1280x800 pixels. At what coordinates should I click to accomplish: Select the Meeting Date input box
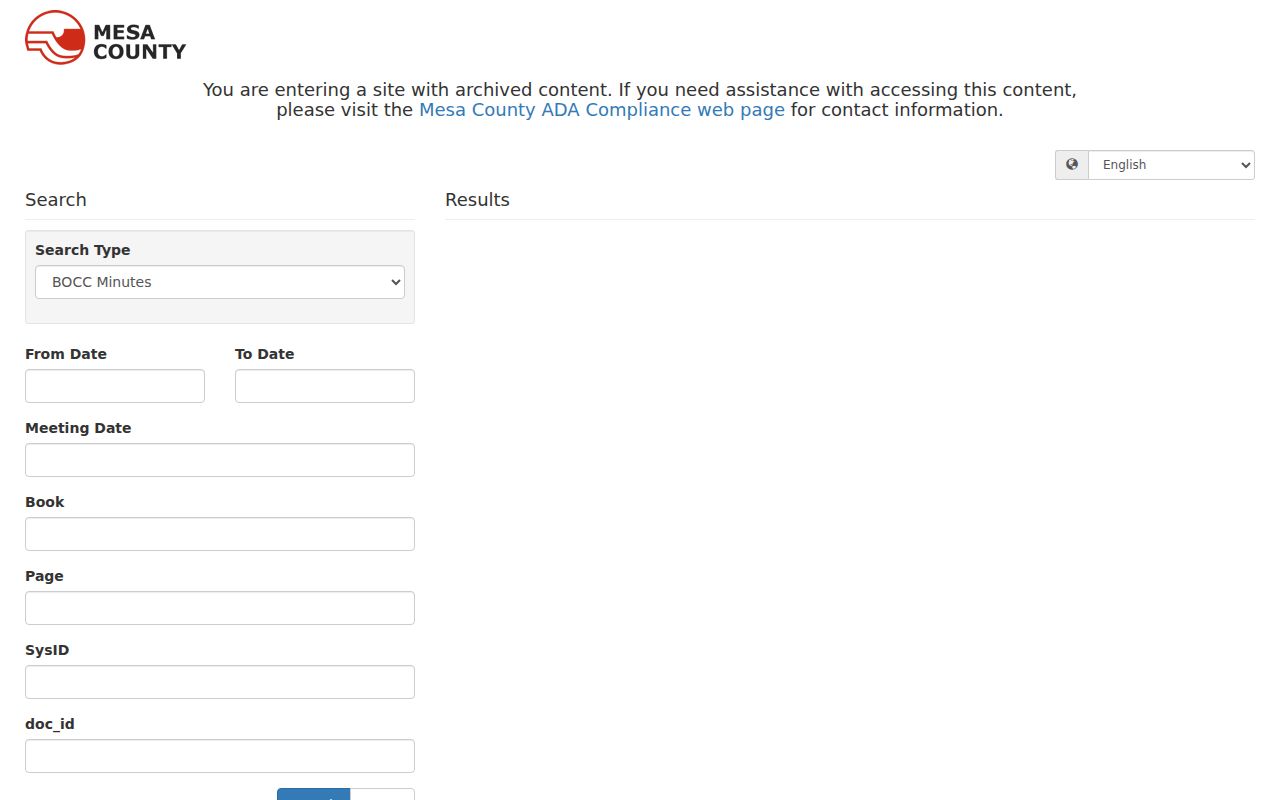tap(220, 460)
